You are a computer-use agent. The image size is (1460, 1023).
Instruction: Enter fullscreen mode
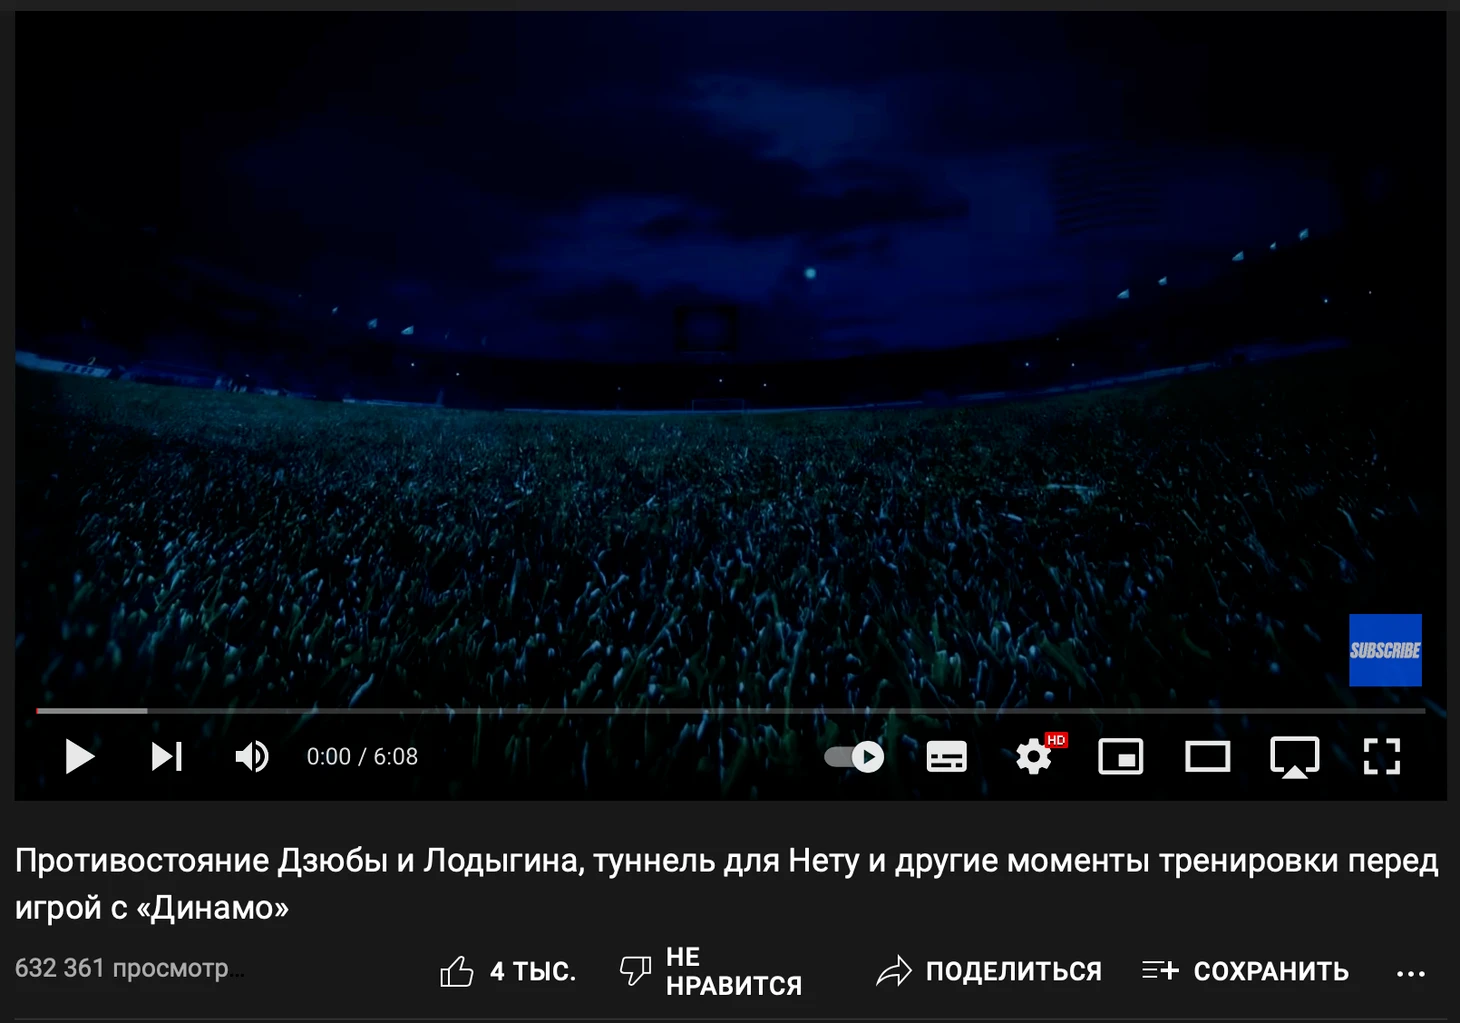tap(1382, 757)
